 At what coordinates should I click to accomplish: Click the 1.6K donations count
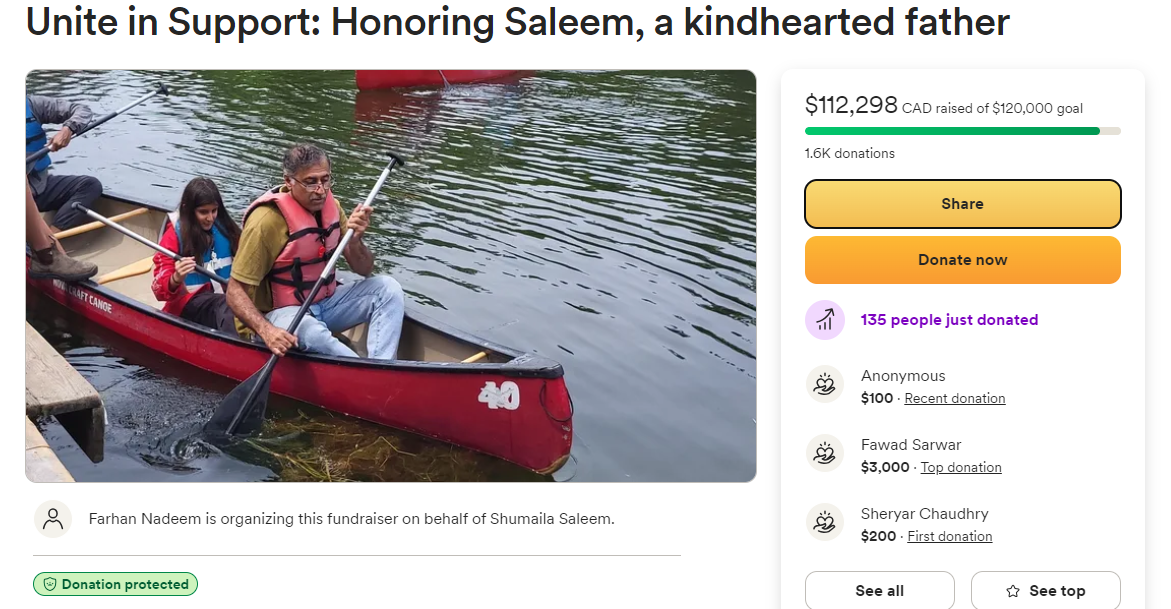click(849, 153)
